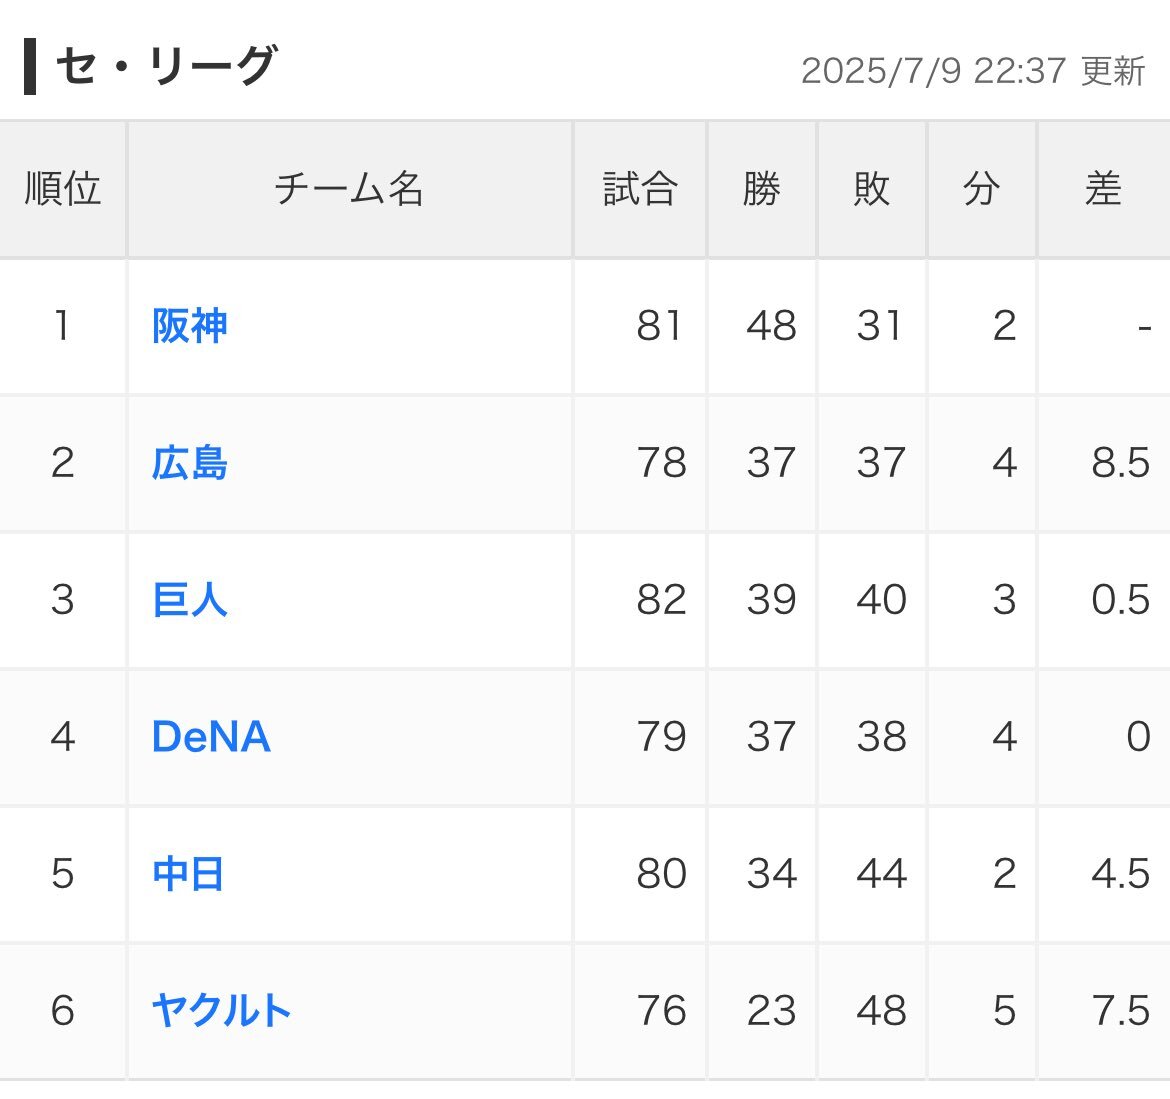Select 巨人's 82 games cell
This screenshot has height=1099, width=1170.
click(639, 600)
